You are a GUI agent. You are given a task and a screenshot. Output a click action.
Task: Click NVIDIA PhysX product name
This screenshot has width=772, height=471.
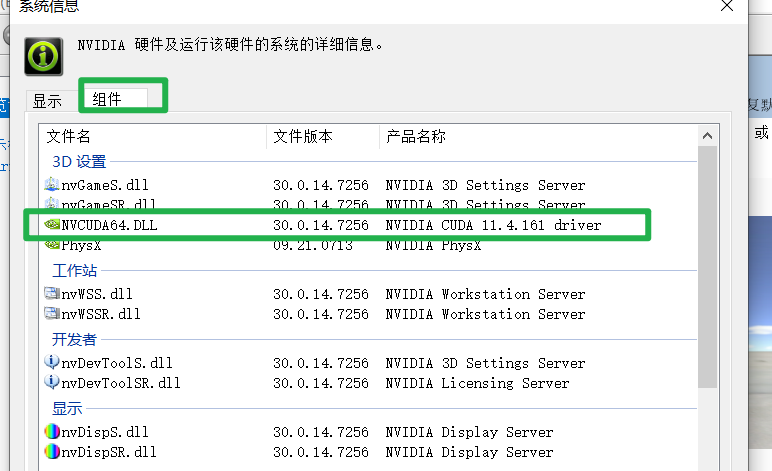pos(433,245)
